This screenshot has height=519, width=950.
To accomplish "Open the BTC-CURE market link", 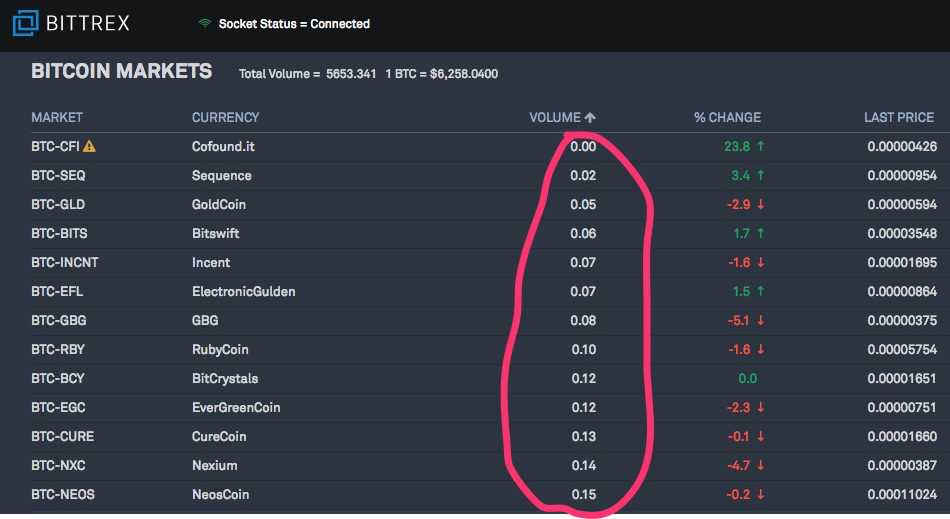I will coord(62,437).
